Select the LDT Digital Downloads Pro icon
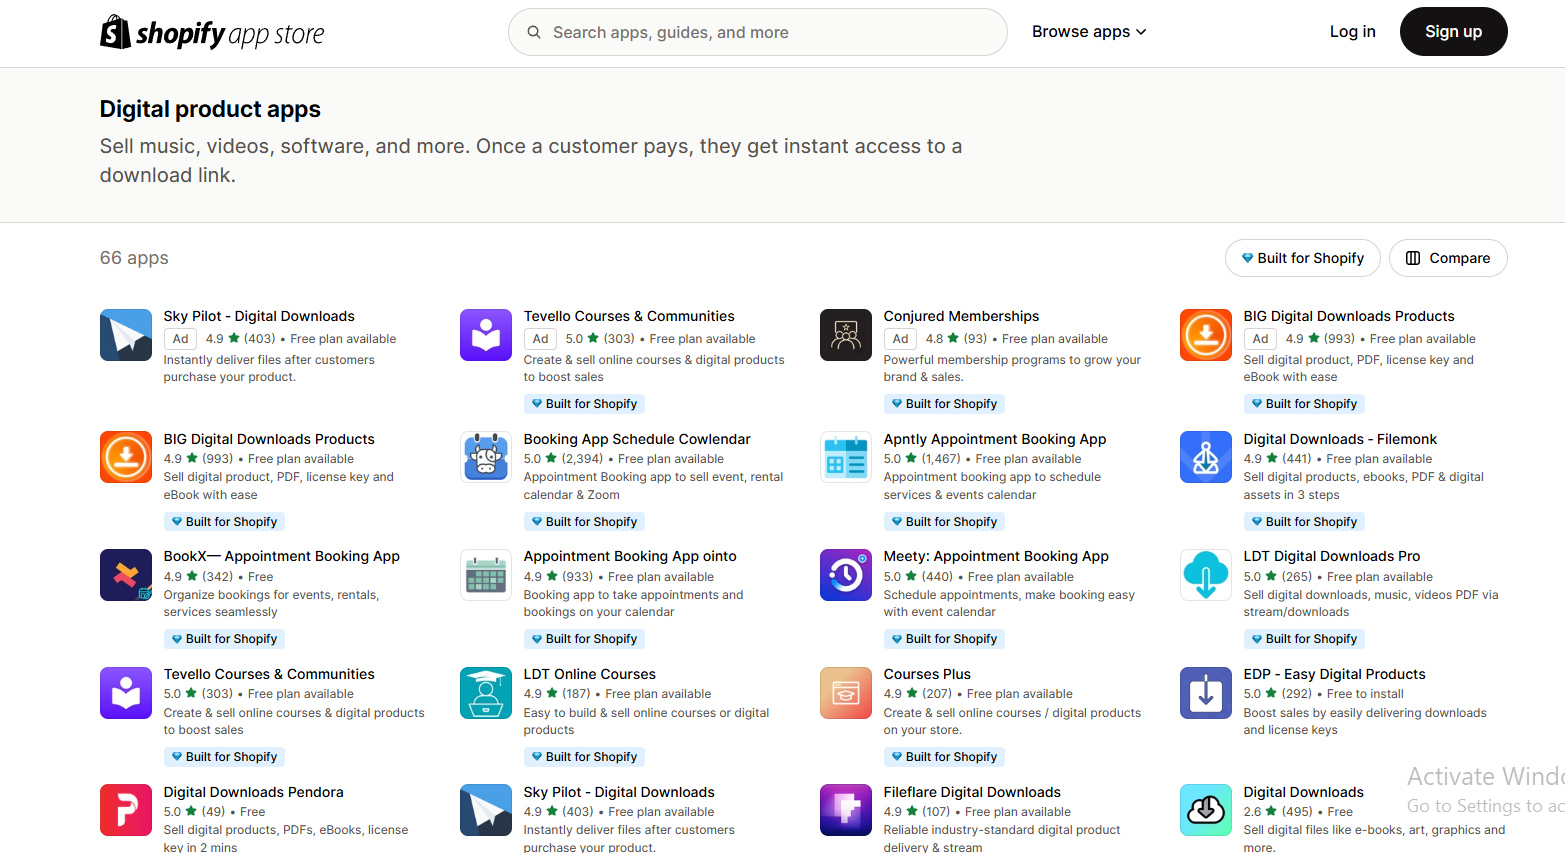This screenshot has height=853, width=1565. [1206, 575]
